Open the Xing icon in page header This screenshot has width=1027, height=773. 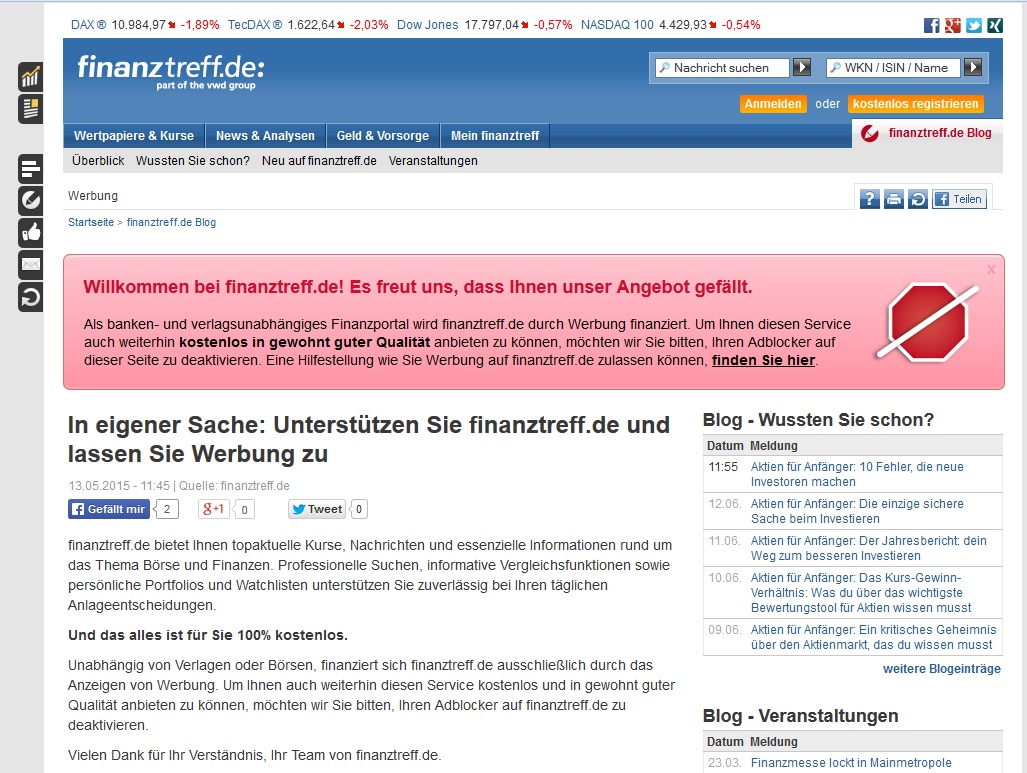pyautogui.click(x=995, y=26)
